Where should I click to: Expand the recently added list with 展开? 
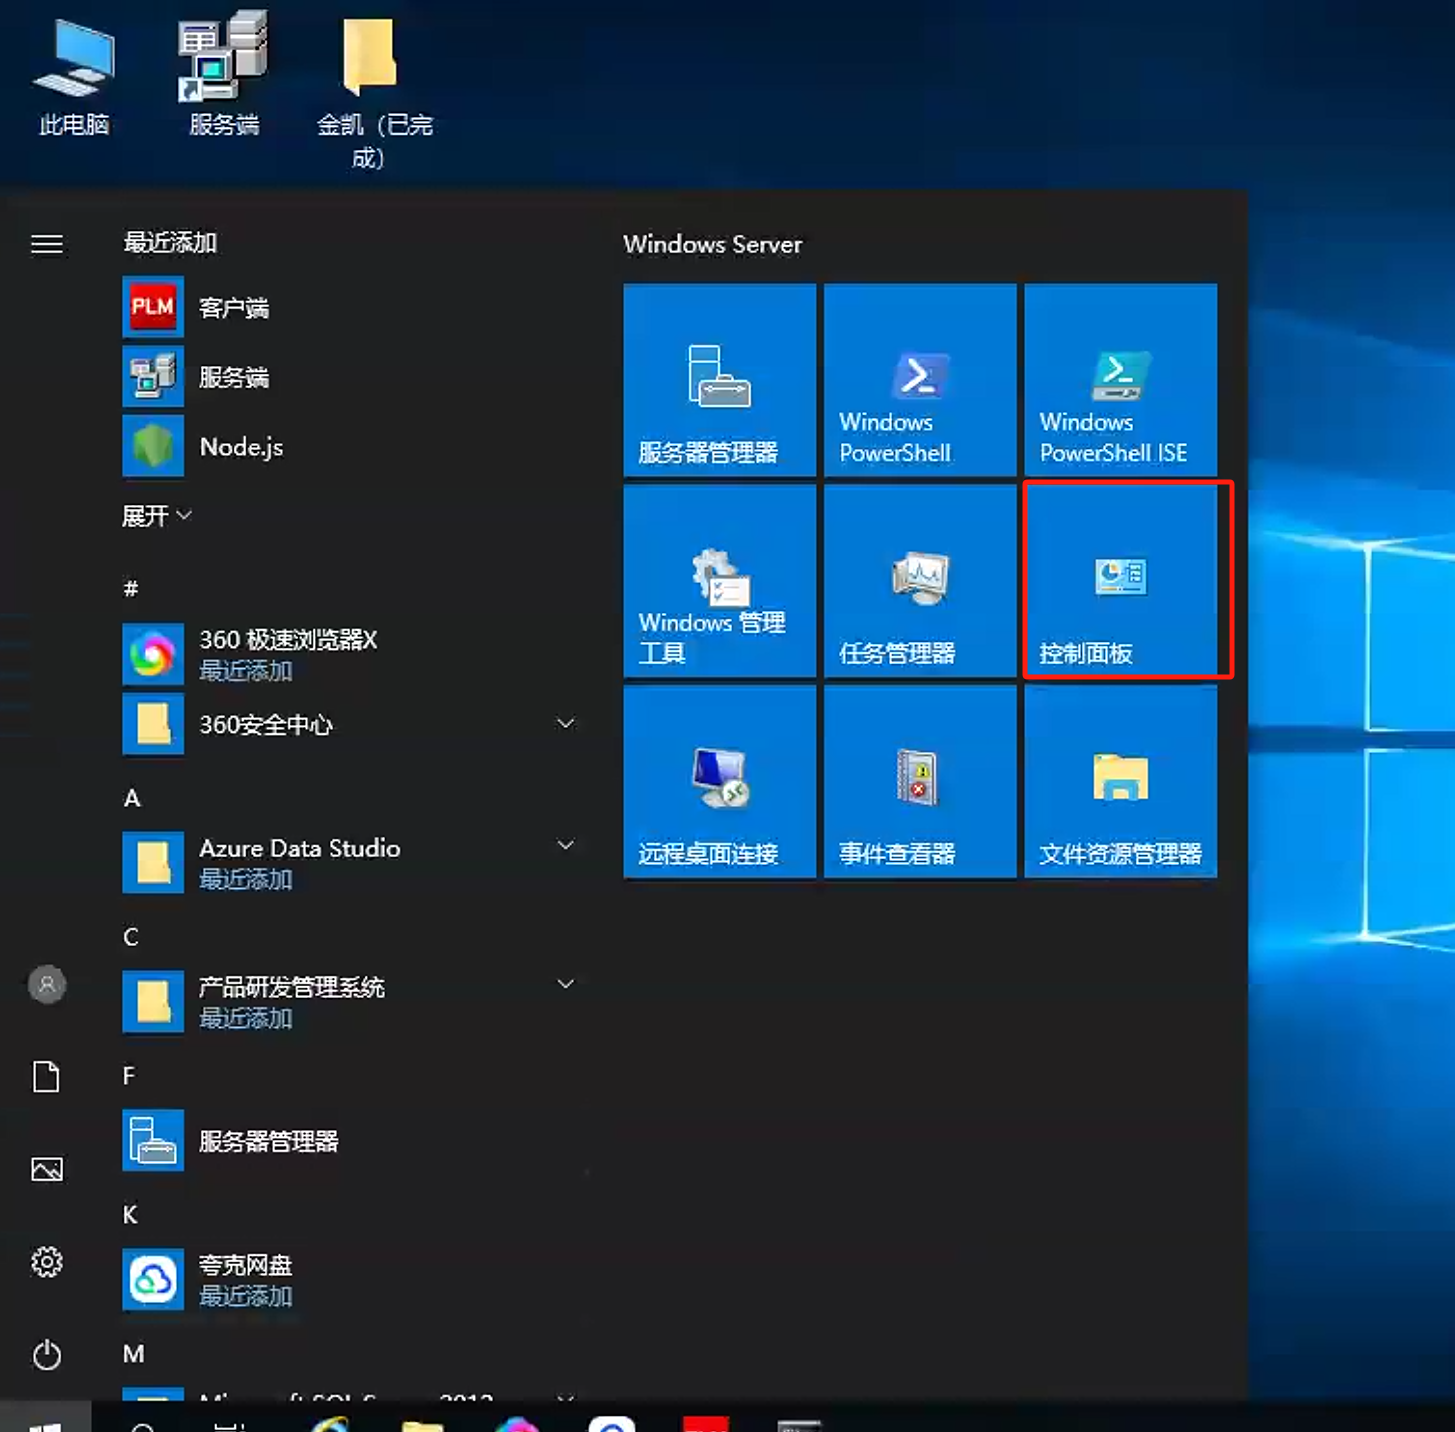pyautogui.click(x=157, y=516)
